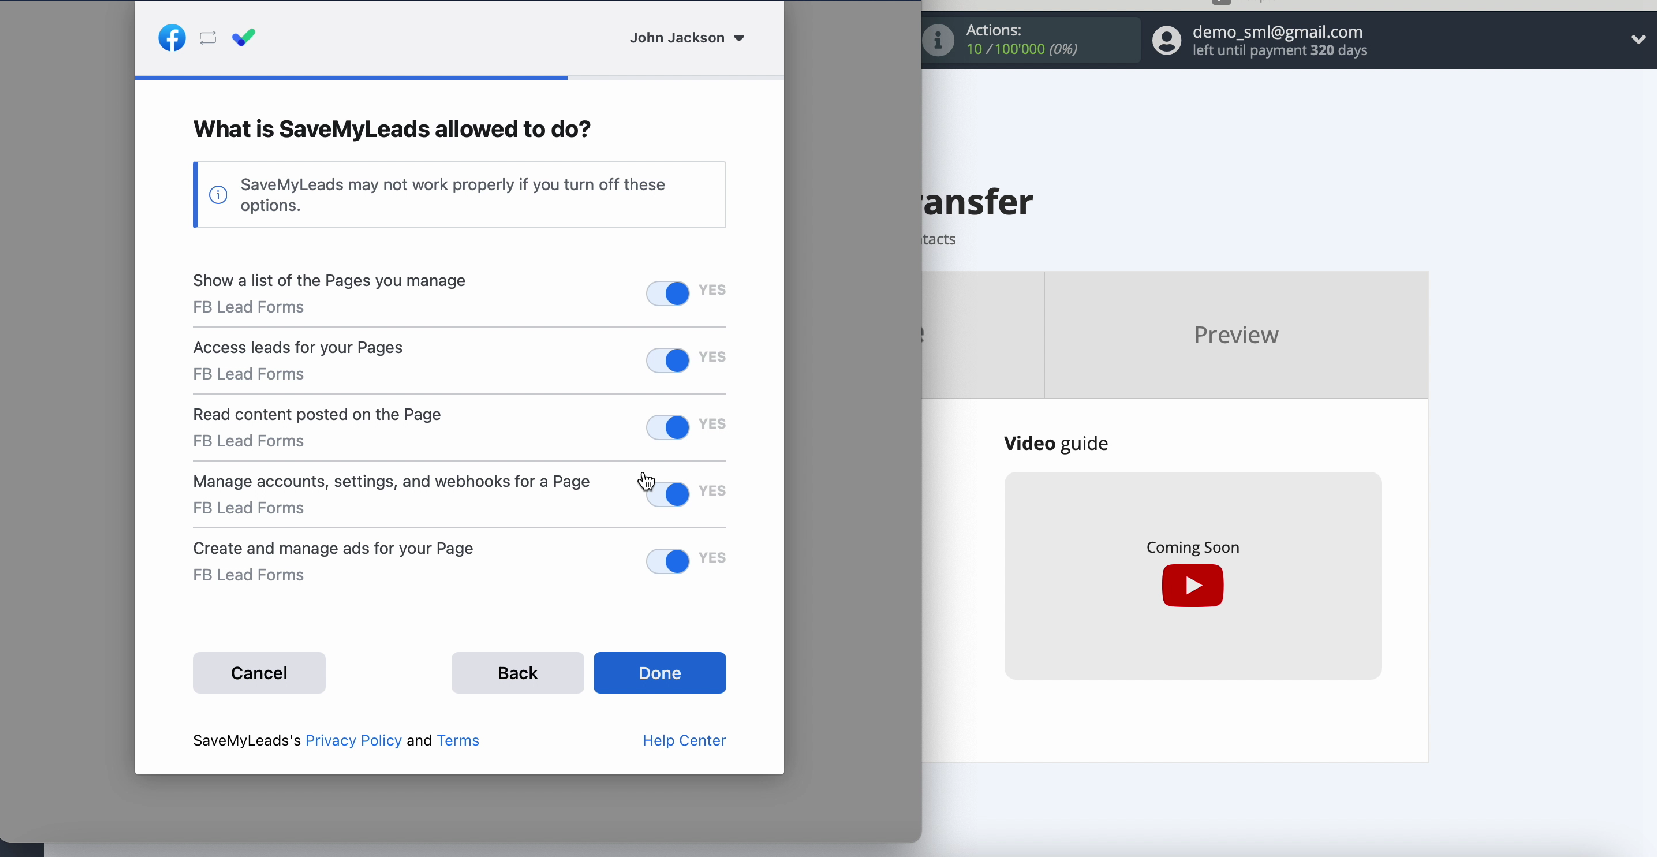
Task: Click the Facebook logo icon
Action: point(172,38)
